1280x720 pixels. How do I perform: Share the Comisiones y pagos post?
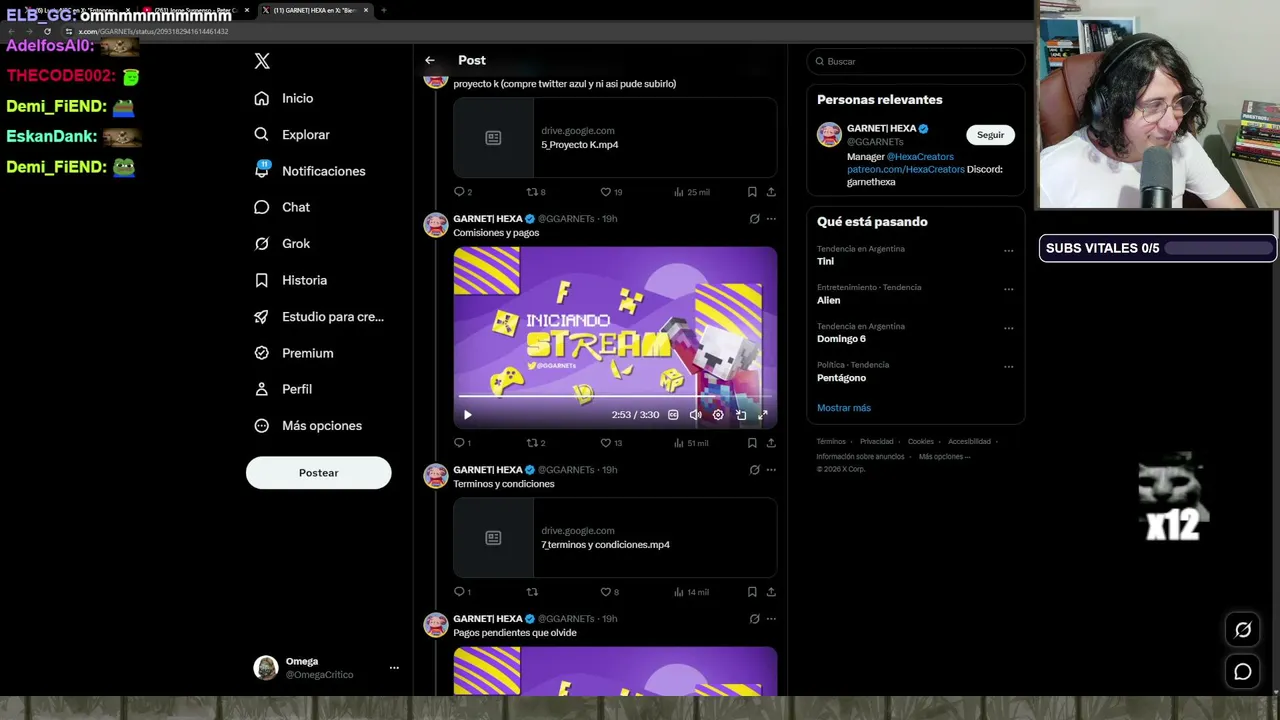[x=771, y=442]
